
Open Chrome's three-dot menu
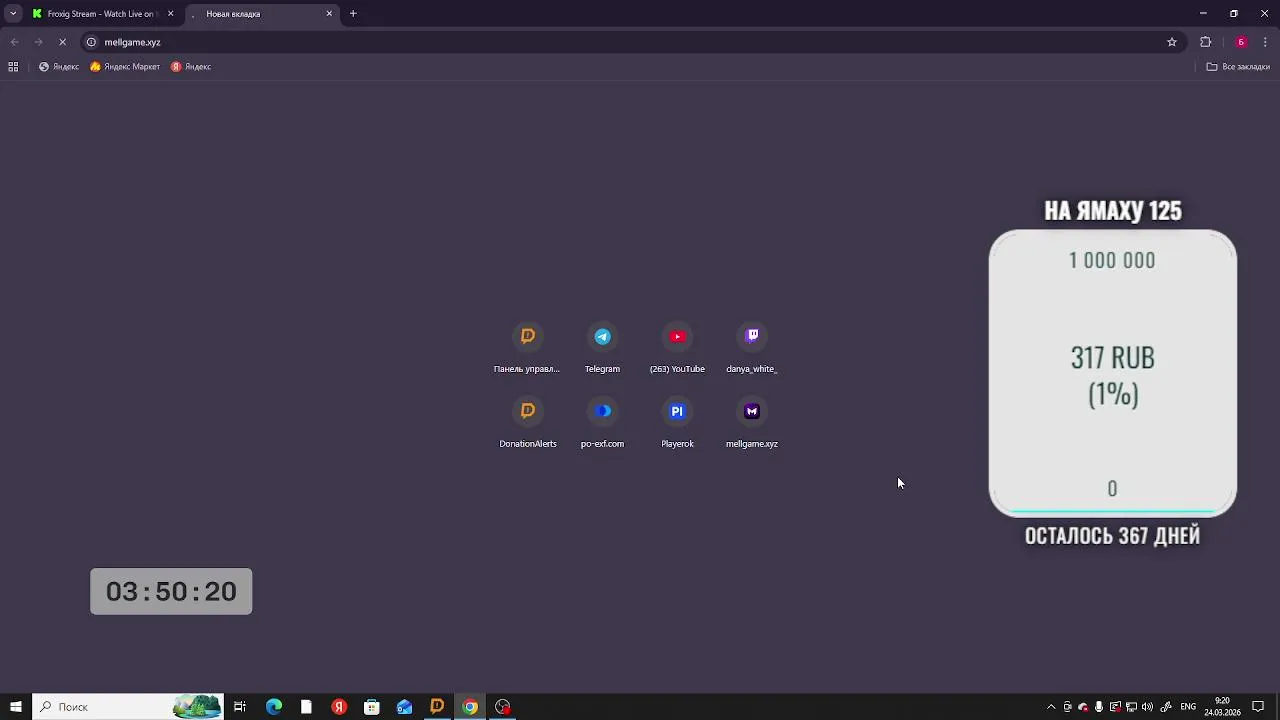(1265, 42)
